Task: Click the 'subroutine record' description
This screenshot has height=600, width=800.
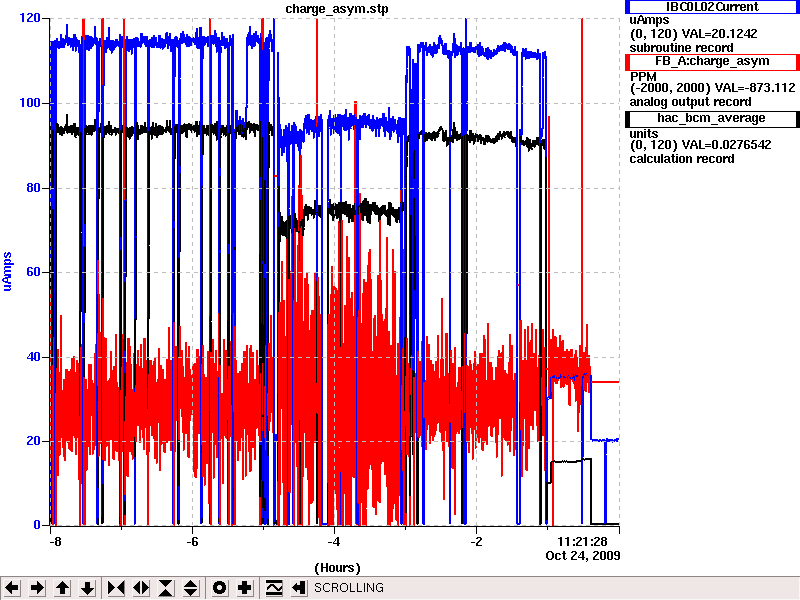Action: tap(681, 48)
